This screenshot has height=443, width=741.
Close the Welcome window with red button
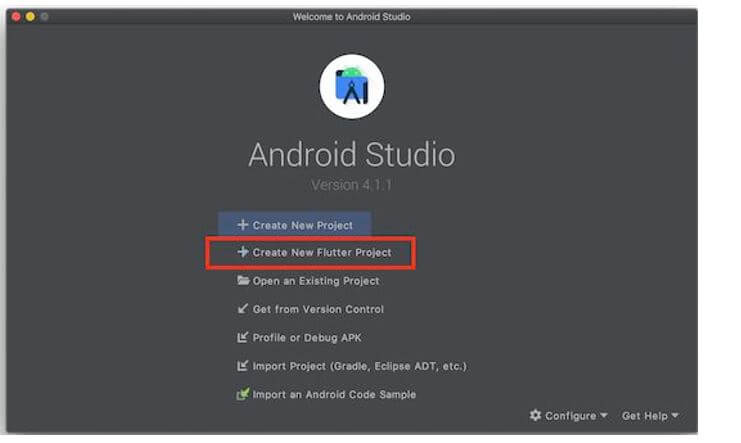16,17
